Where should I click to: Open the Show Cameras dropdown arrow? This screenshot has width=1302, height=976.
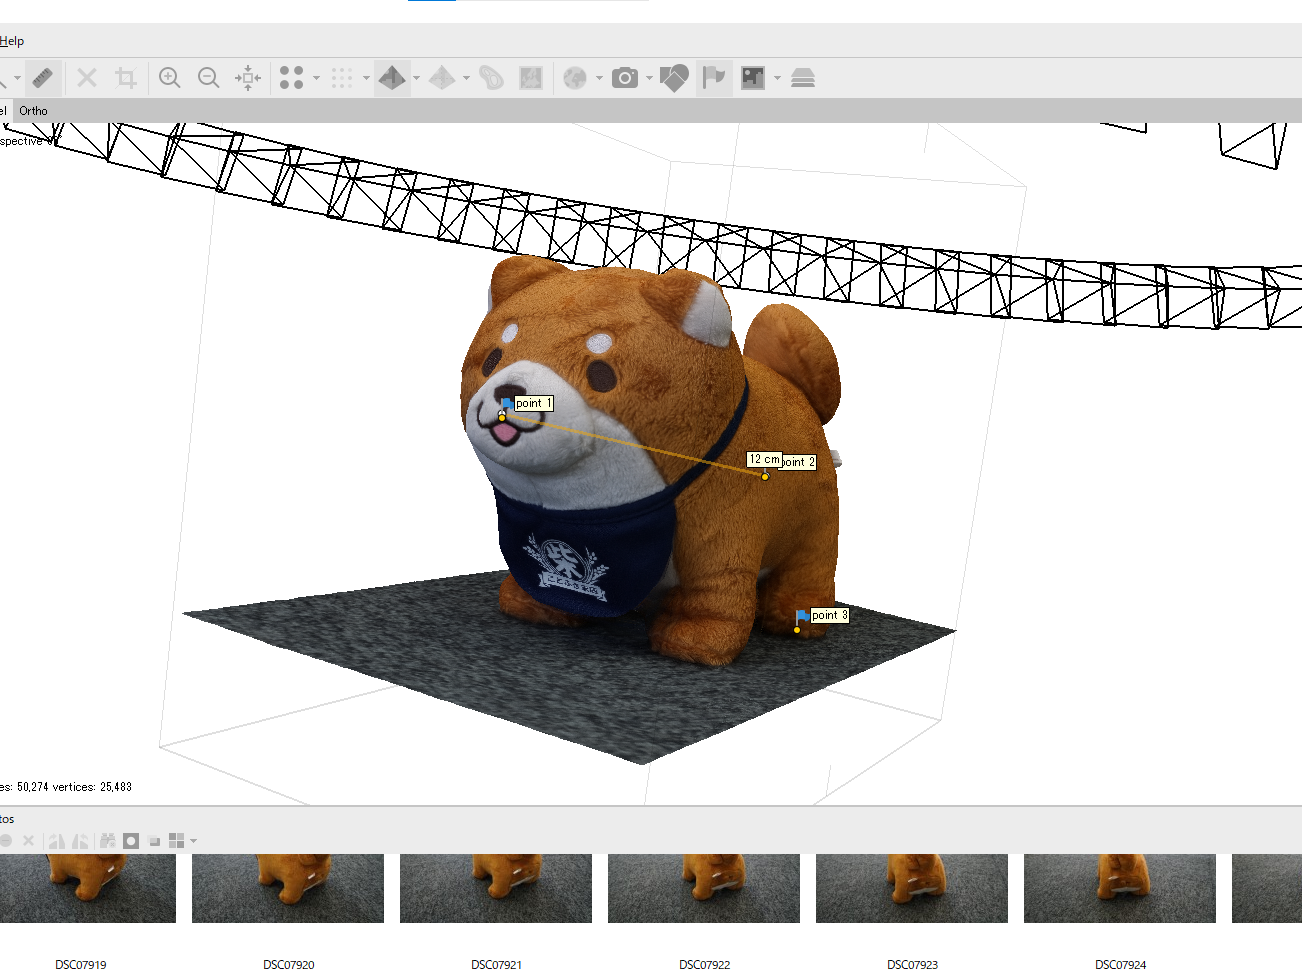click(649, 78)
